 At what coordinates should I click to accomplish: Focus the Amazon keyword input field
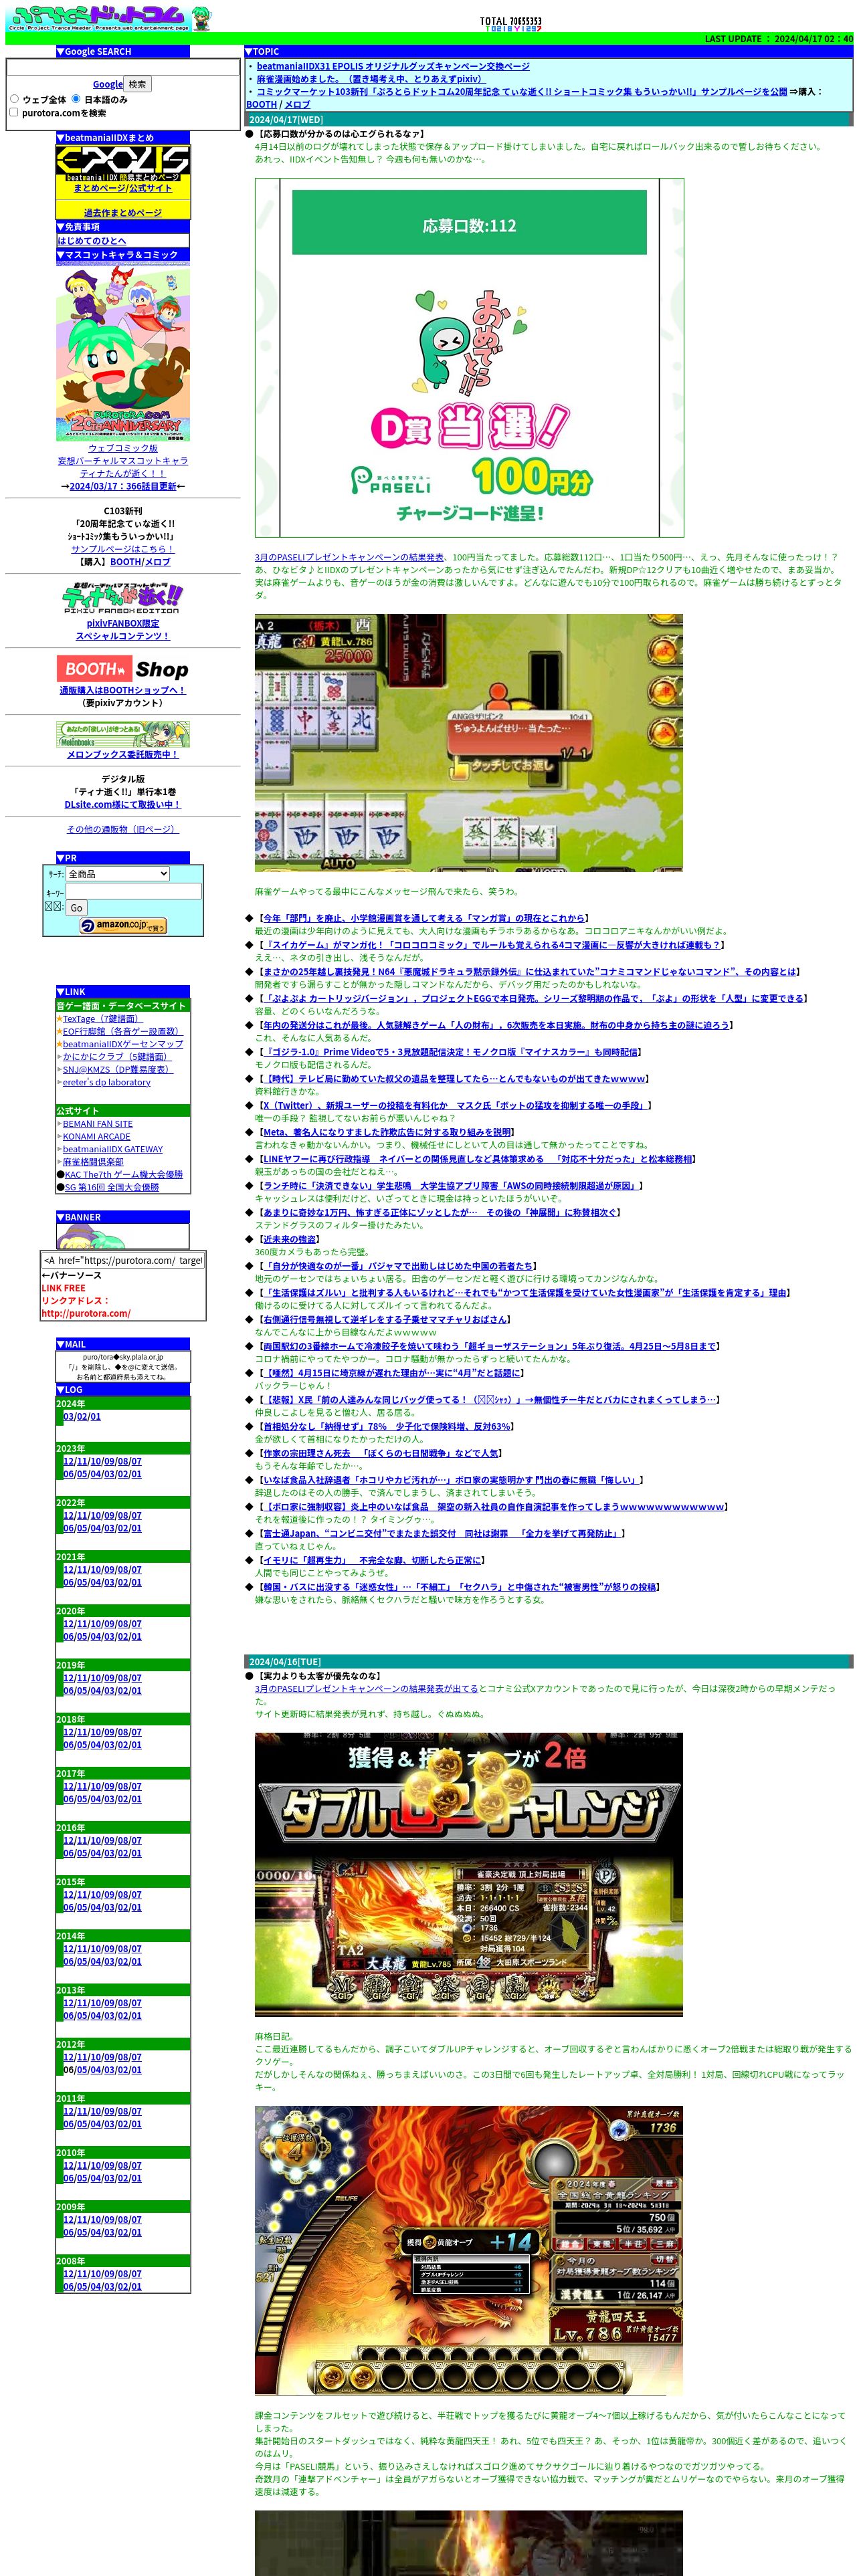(x=133, y=891)
